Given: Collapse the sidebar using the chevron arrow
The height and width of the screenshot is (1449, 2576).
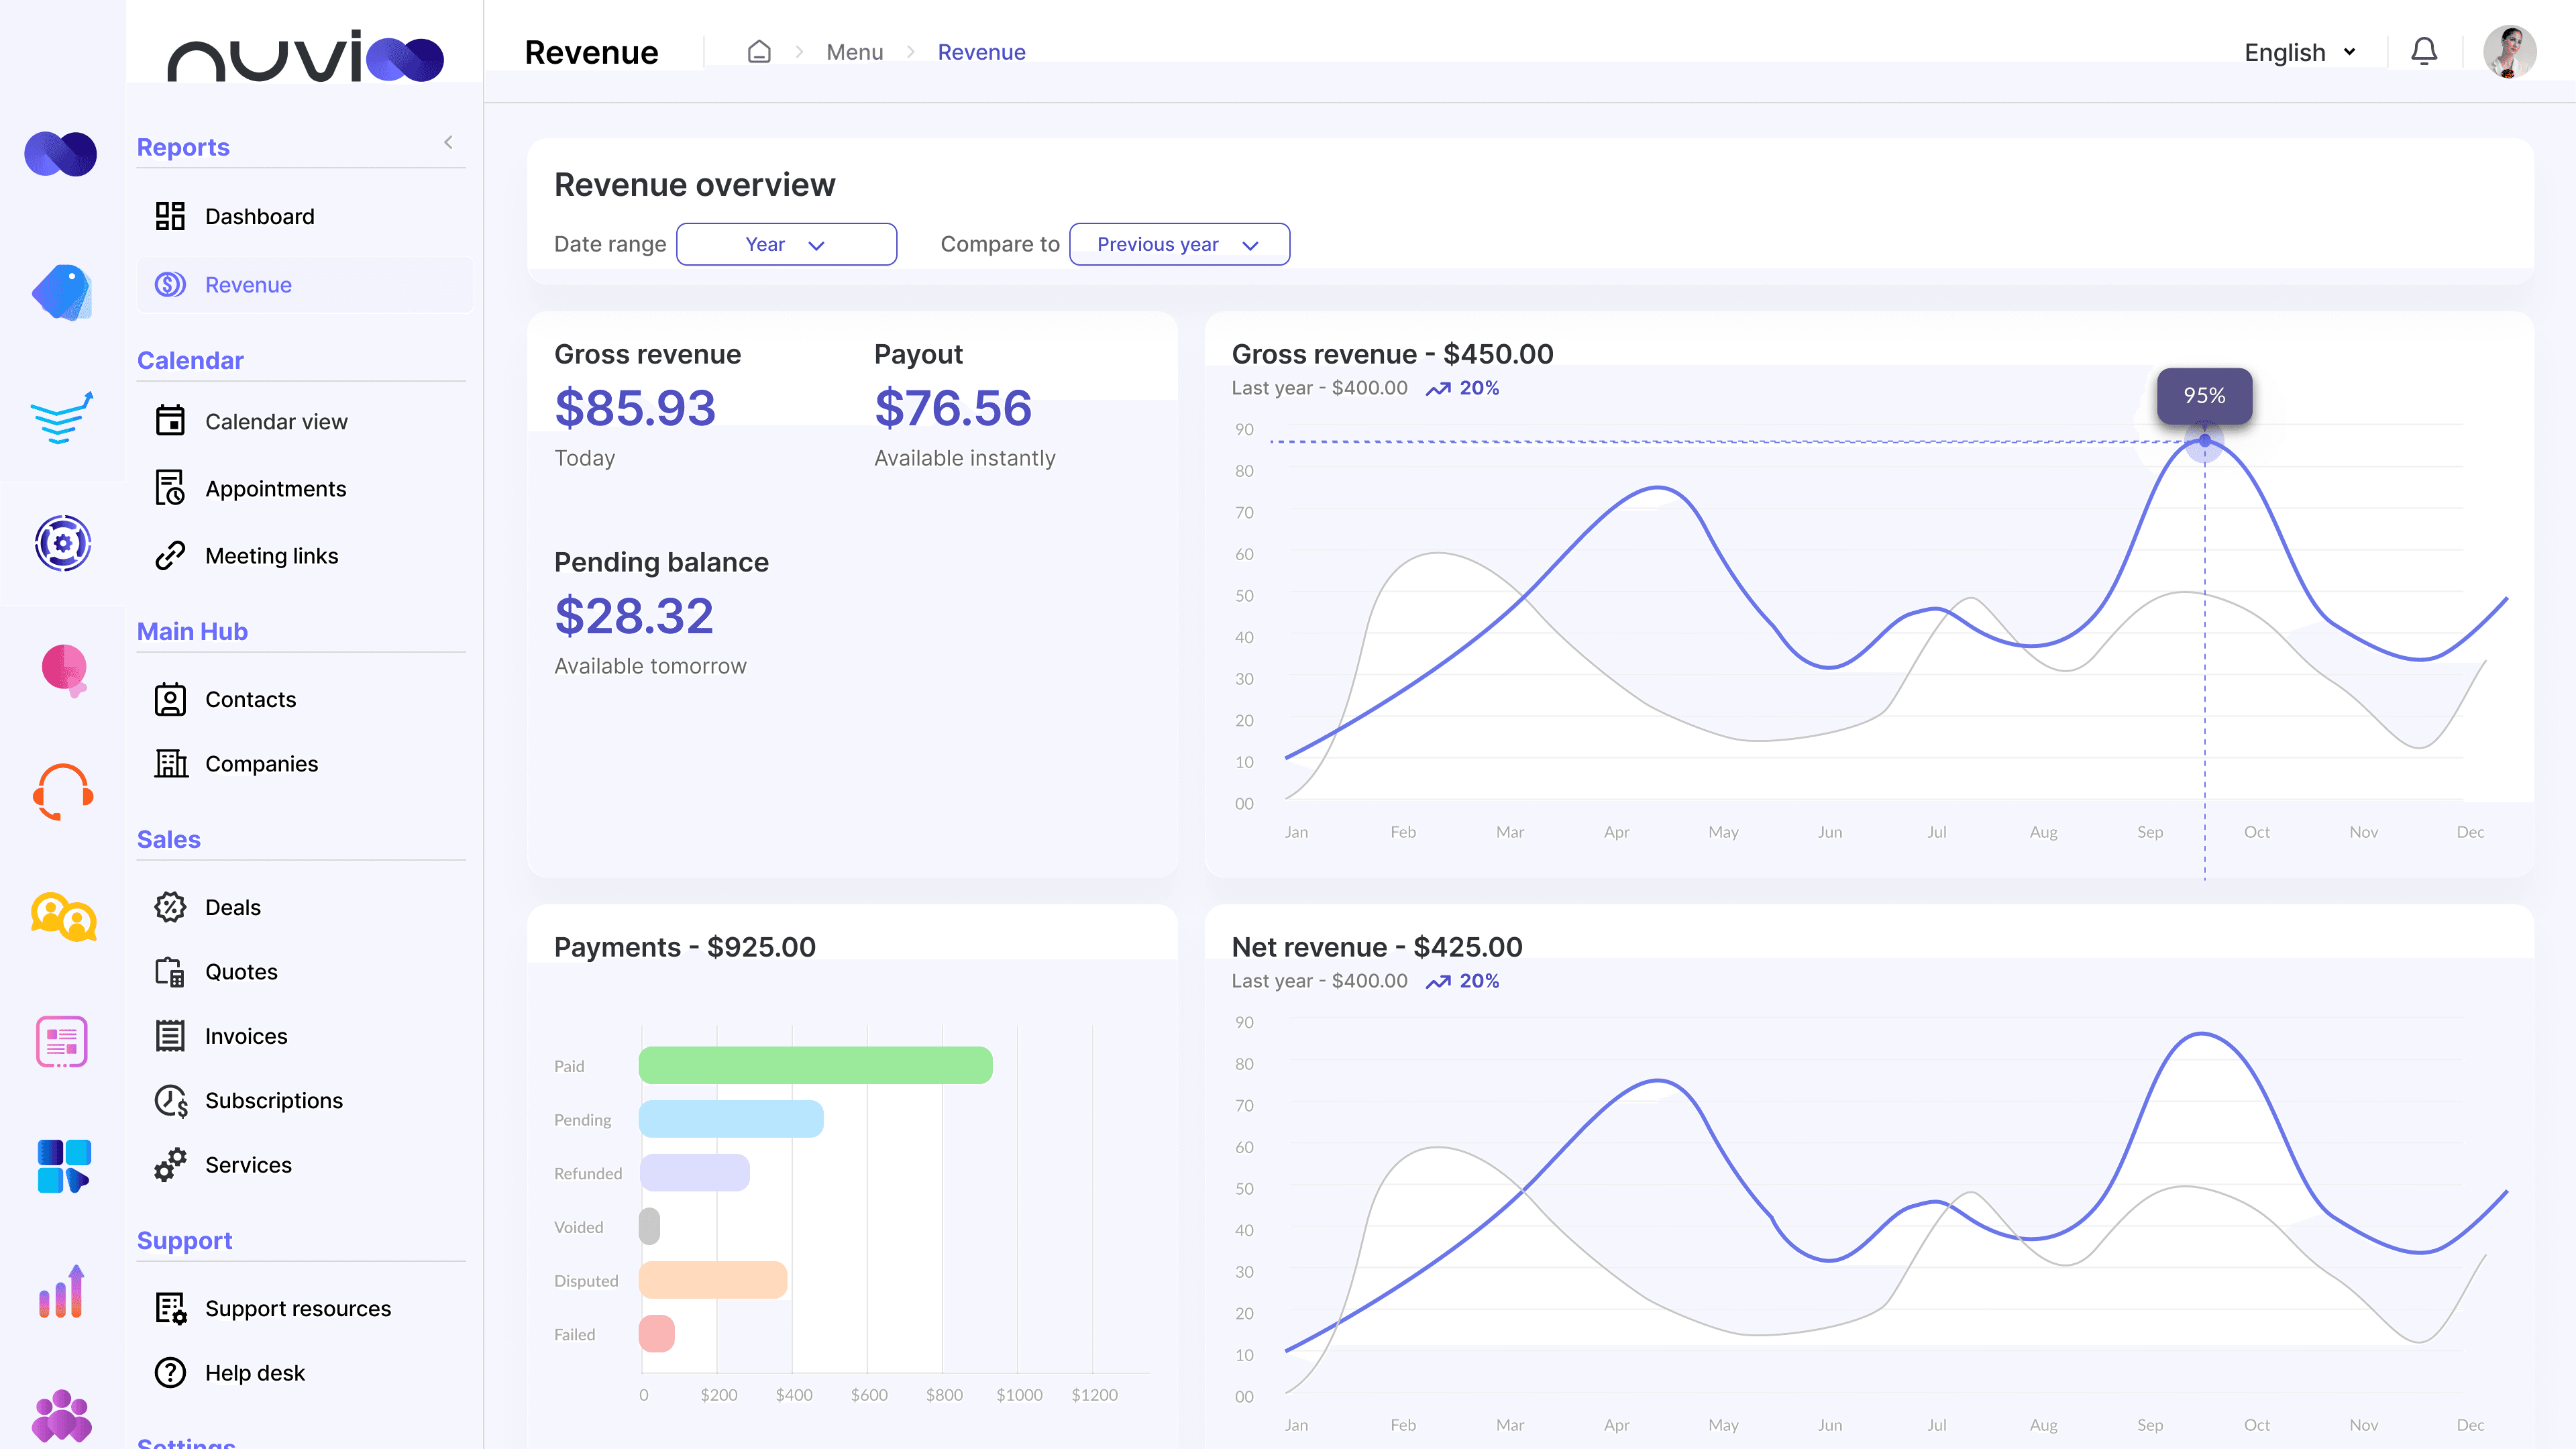Looking at the screenshot, I should click(448, 142).
